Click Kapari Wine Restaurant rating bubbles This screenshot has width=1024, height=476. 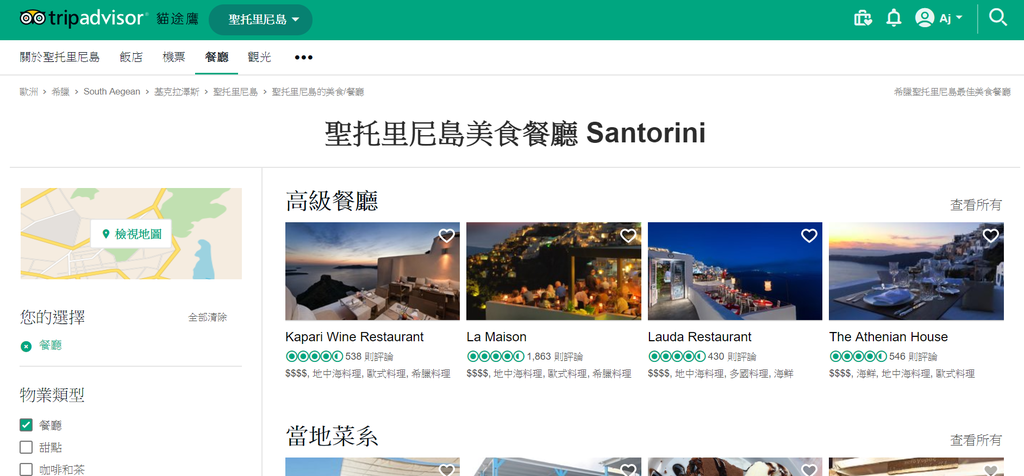314,357
